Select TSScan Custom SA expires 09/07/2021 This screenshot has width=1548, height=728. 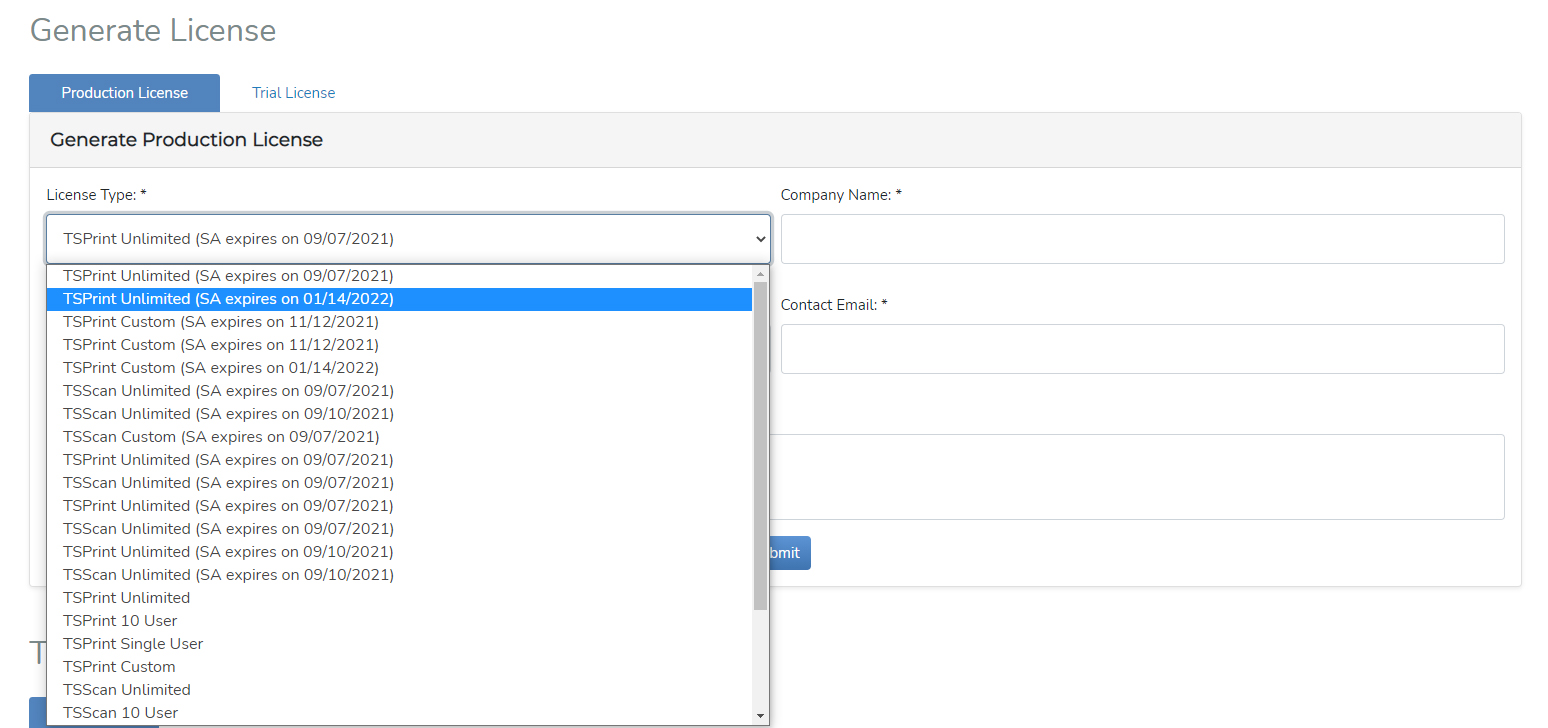(x=399, y=437)
